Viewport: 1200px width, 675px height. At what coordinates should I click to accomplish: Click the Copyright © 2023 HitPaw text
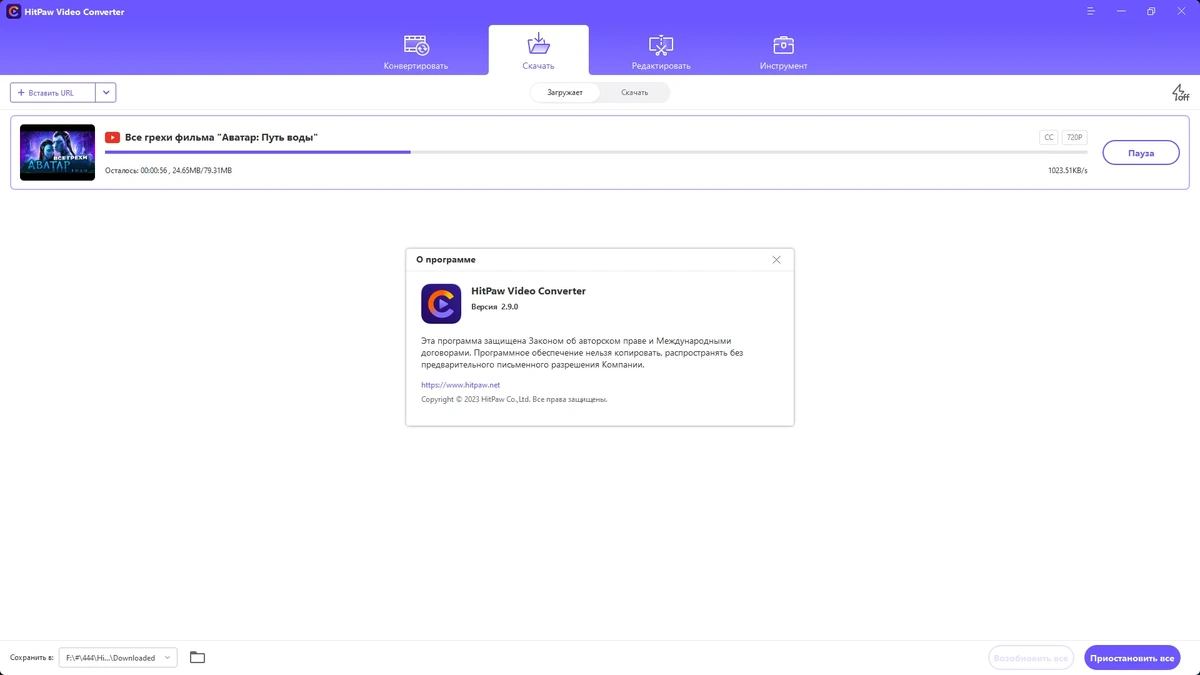coord(514,400)
